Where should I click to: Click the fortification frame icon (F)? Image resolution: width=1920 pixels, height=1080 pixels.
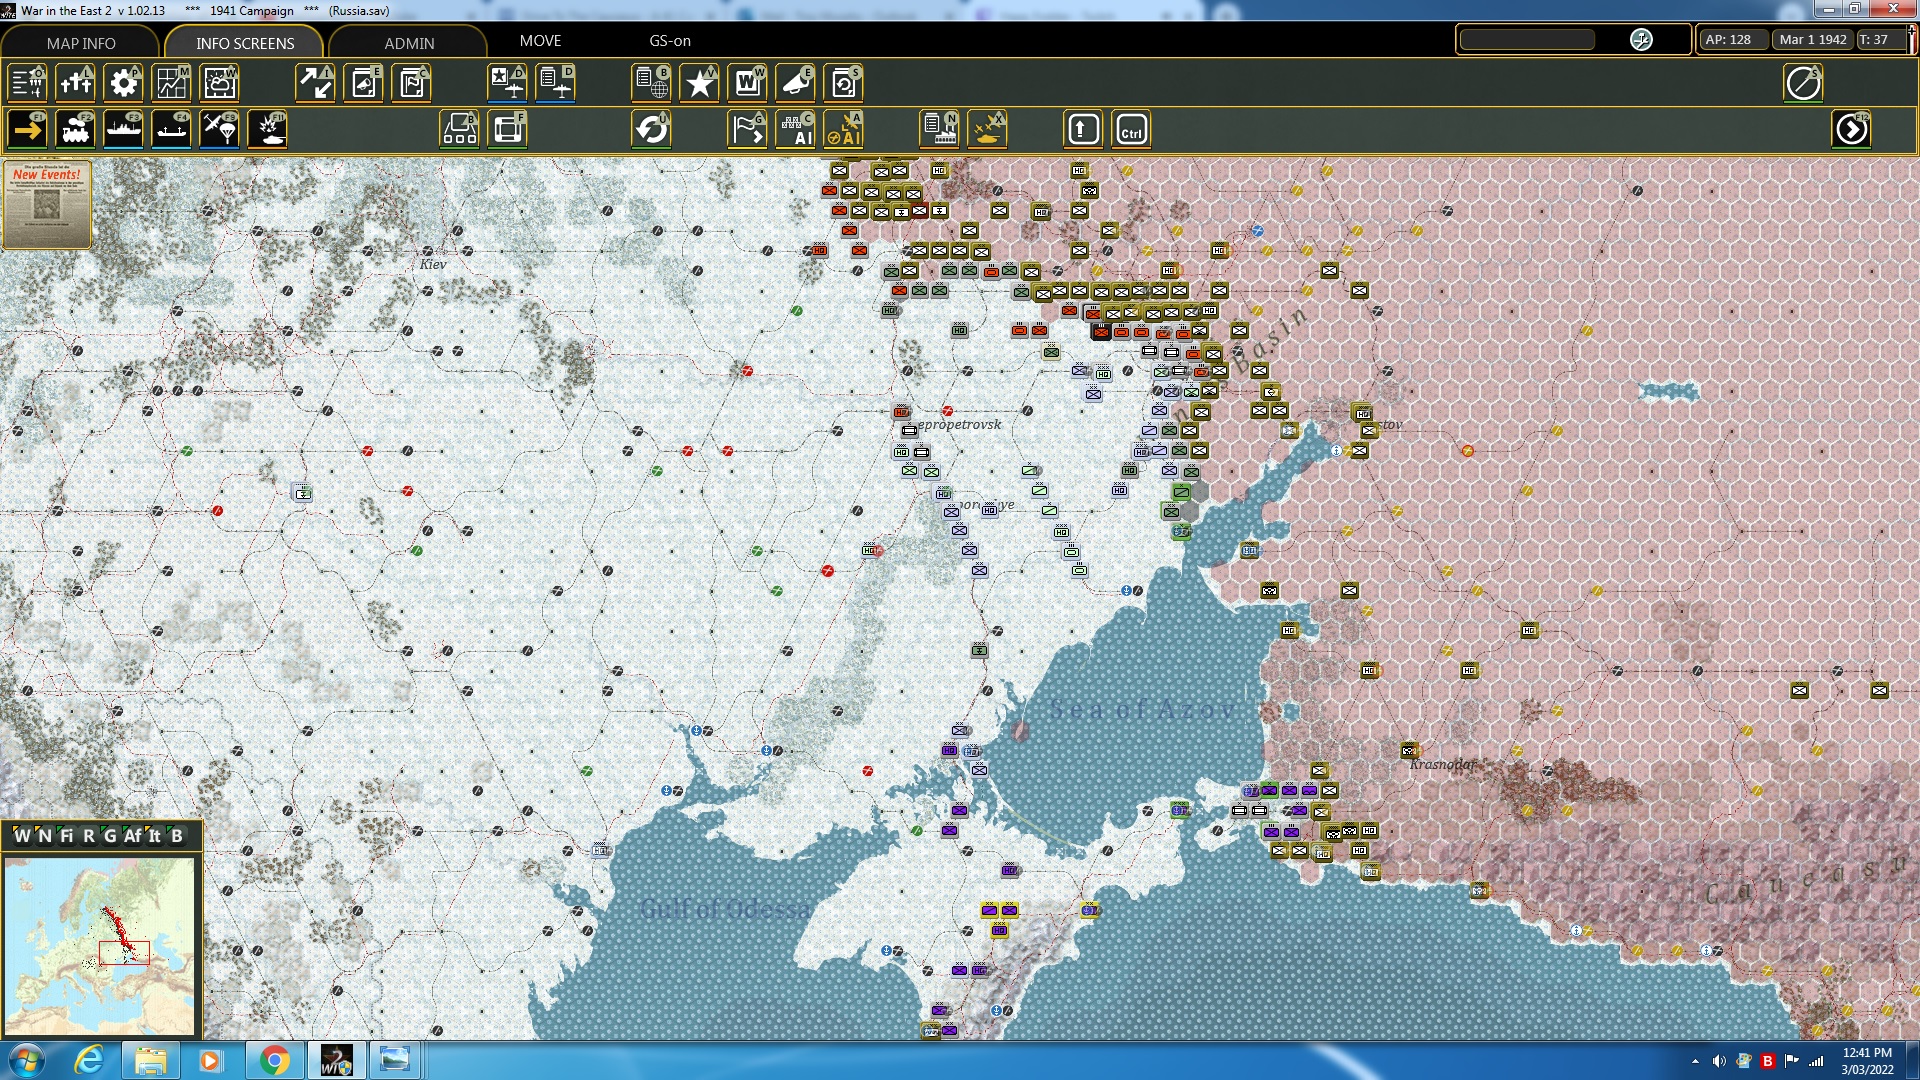pos(507,130)
